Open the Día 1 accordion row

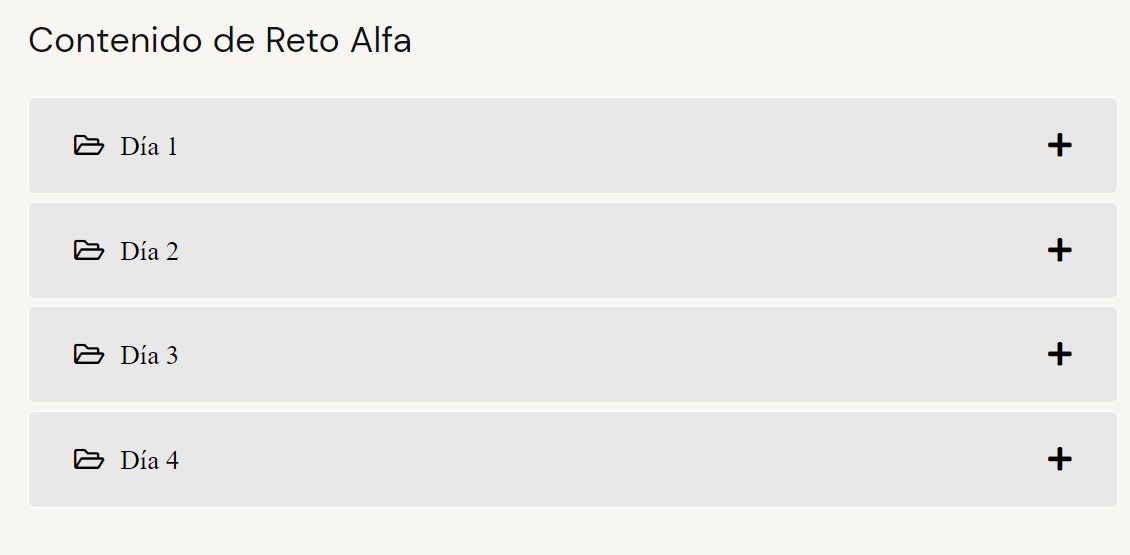572,146
